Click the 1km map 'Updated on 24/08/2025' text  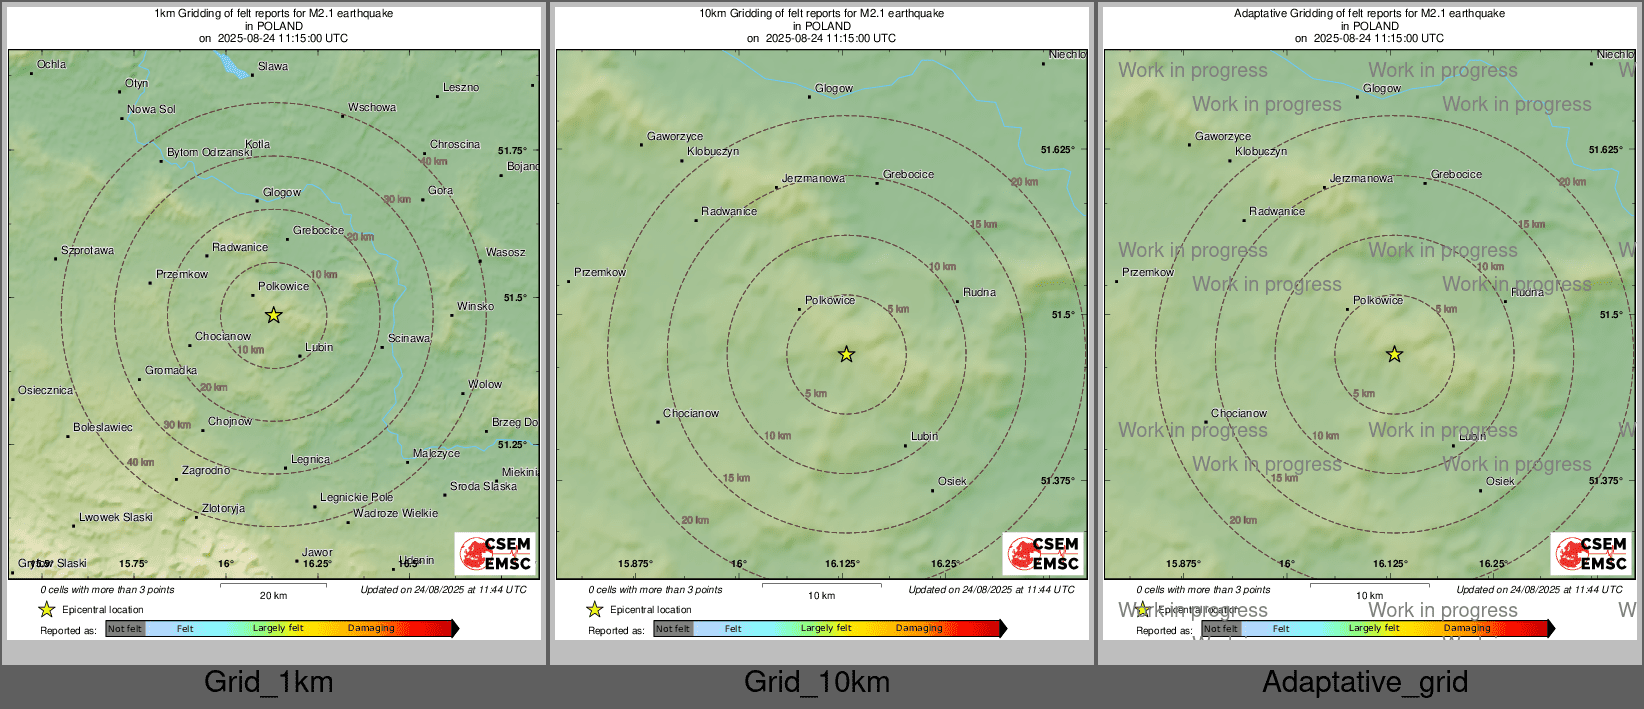coord(444,590)
